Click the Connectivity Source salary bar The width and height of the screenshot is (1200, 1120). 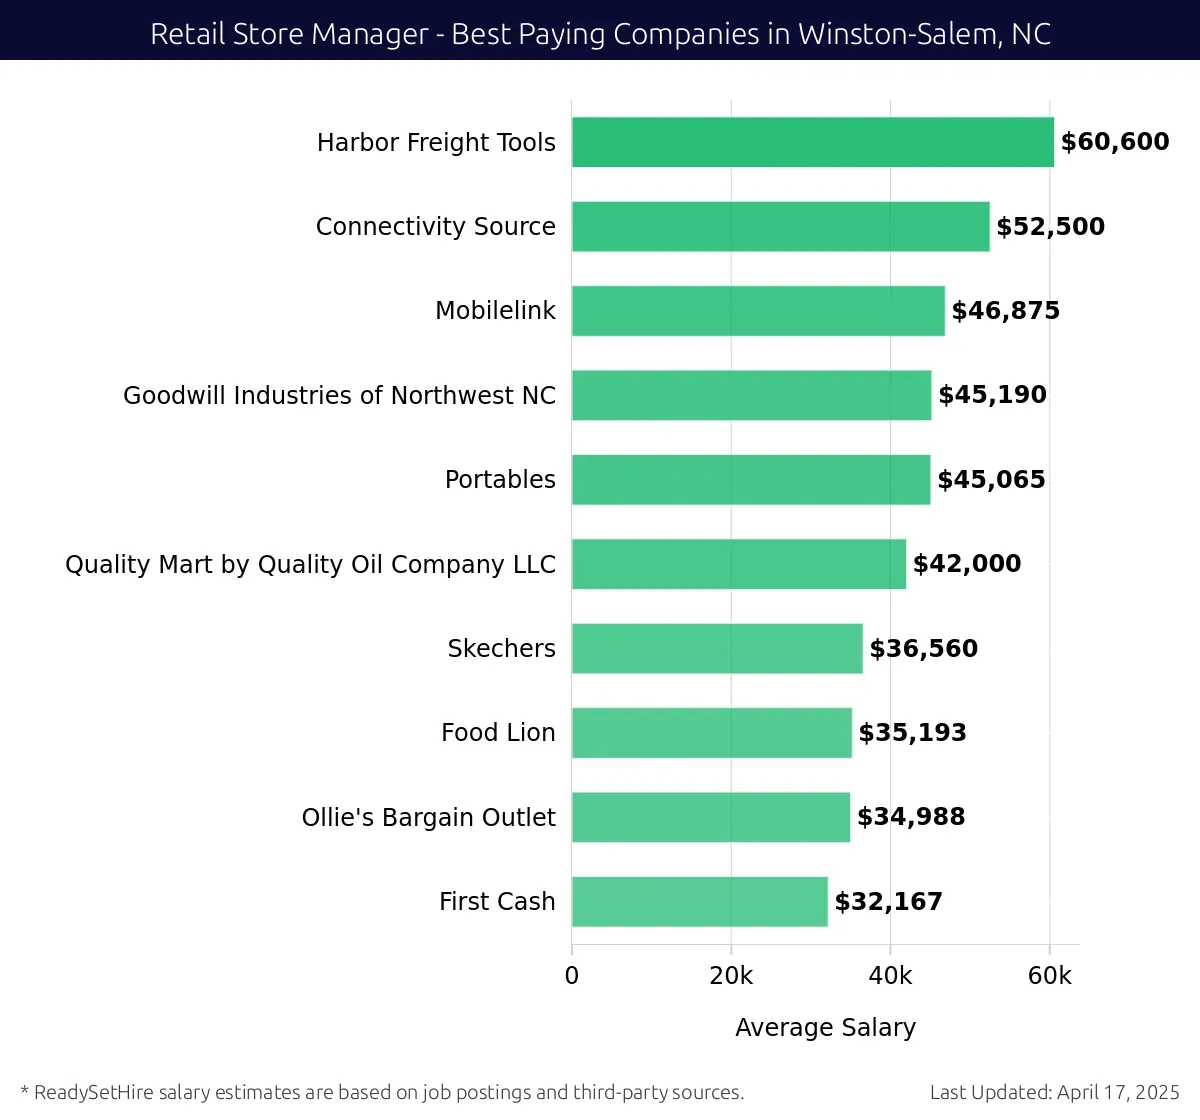coord(781,226)
